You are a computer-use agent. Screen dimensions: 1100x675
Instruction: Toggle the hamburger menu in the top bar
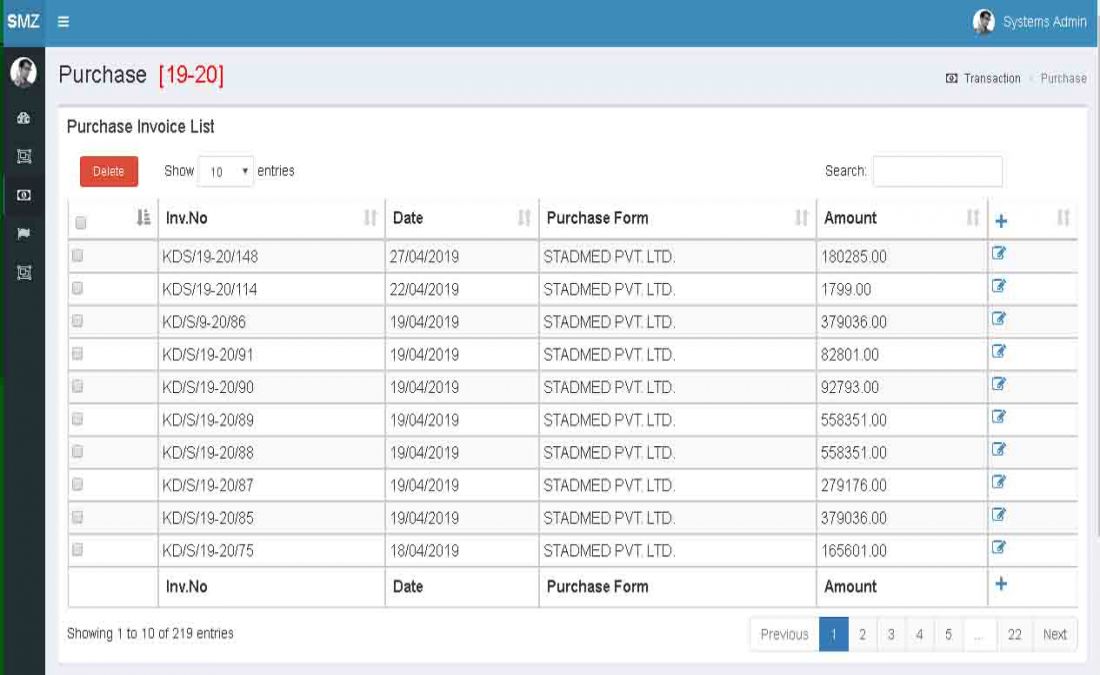coord(62,21)
